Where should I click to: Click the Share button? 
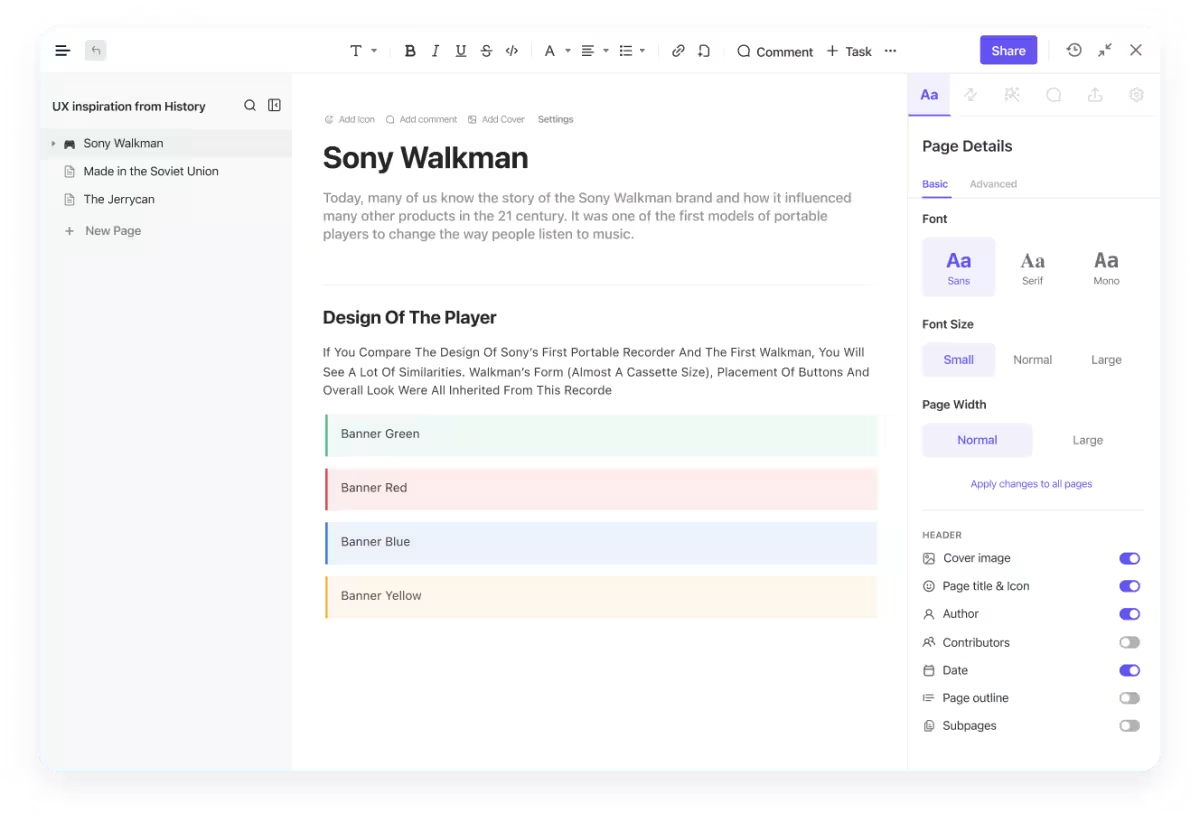point(1008,51)
